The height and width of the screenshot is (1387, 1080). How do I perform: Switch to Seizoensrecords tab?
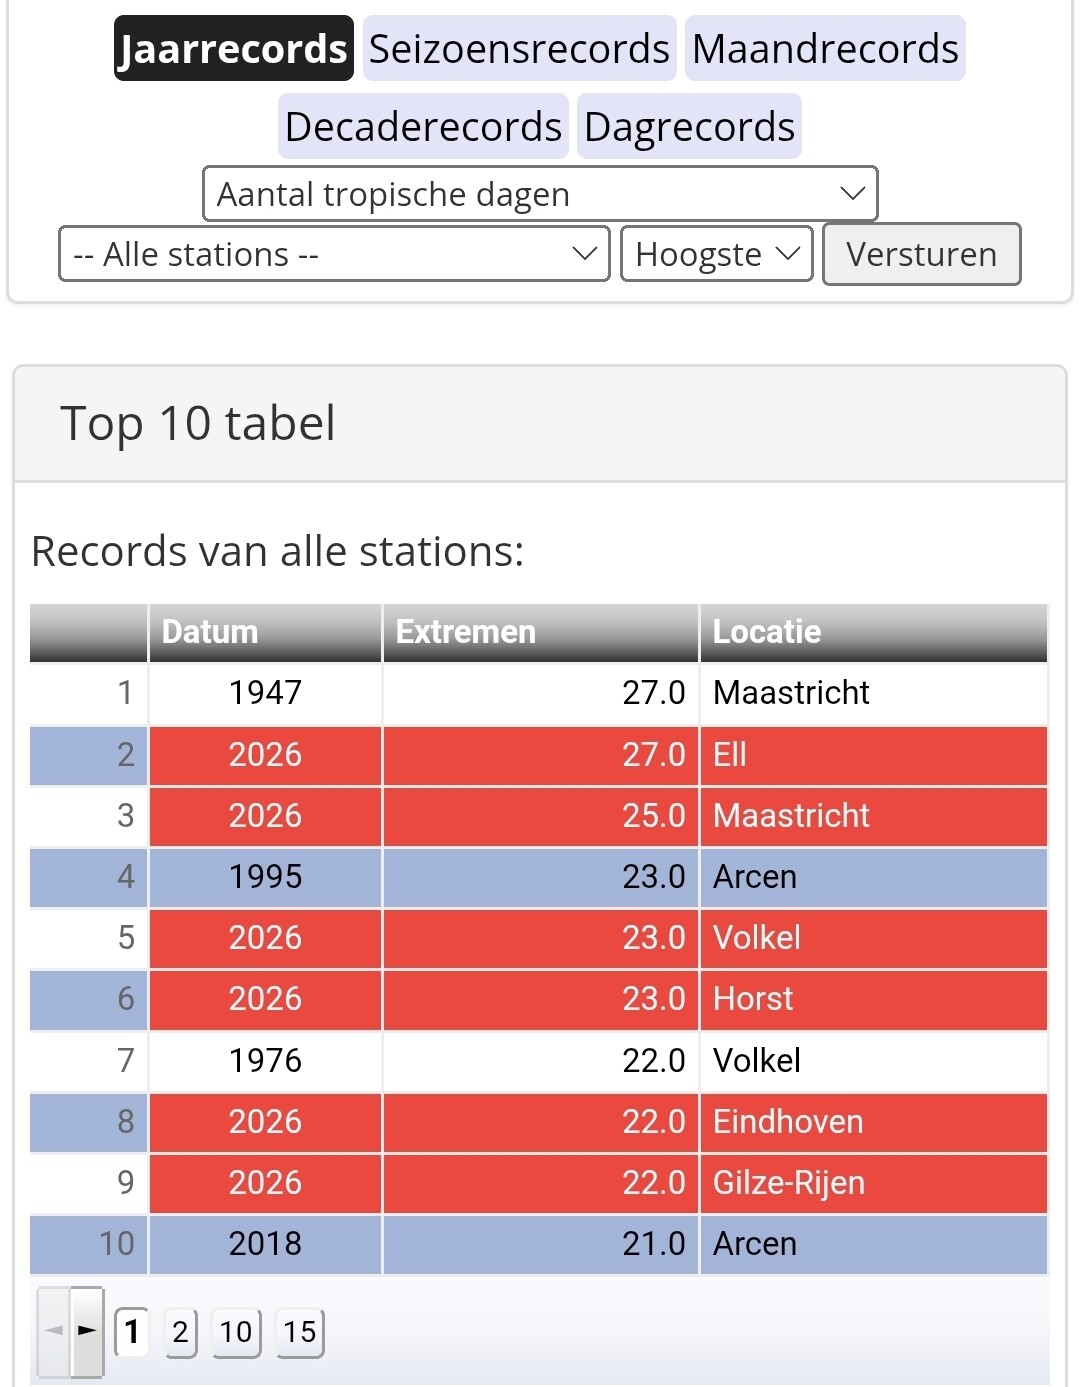tap(519, 48)
